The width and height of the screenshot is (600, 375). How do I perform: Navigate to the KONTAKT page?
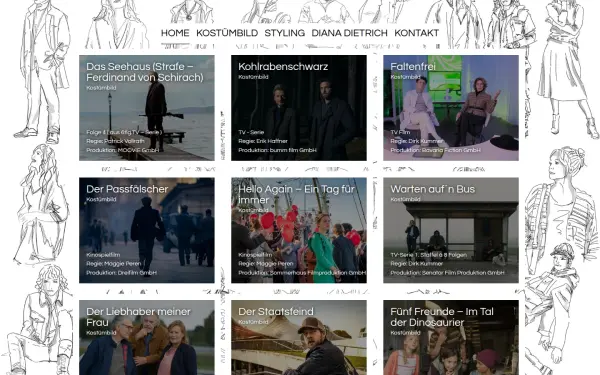416,33
